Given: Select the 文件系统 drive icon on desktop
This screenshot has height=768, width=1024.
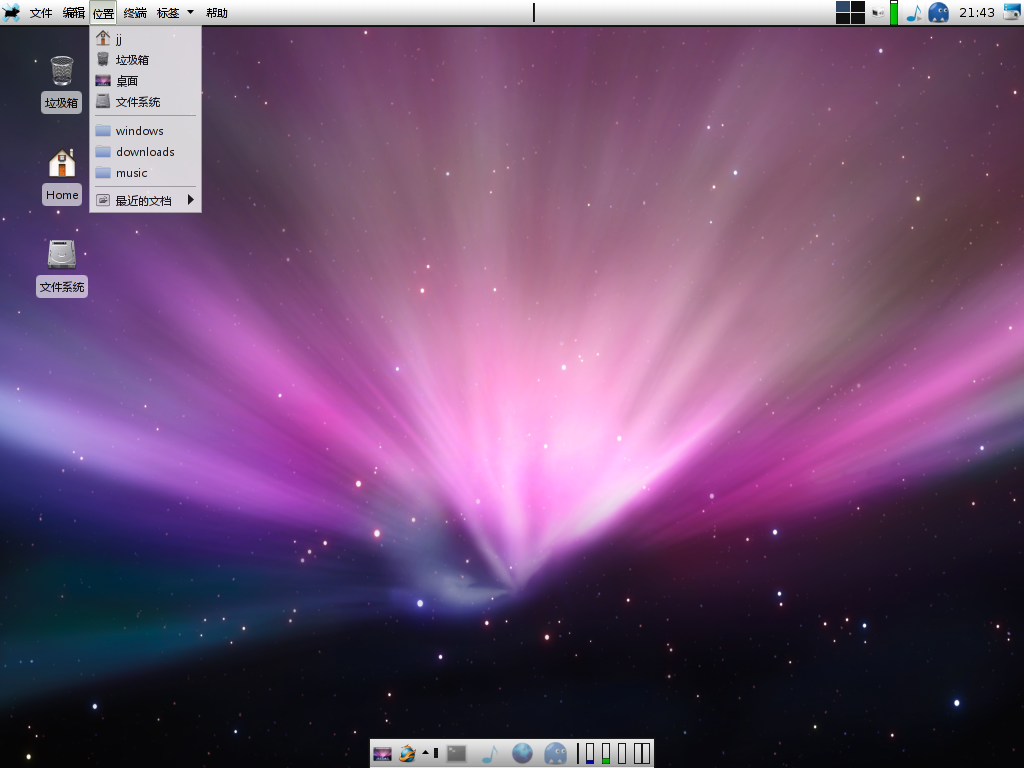Looking at the screenshot, I should point(62,255).
